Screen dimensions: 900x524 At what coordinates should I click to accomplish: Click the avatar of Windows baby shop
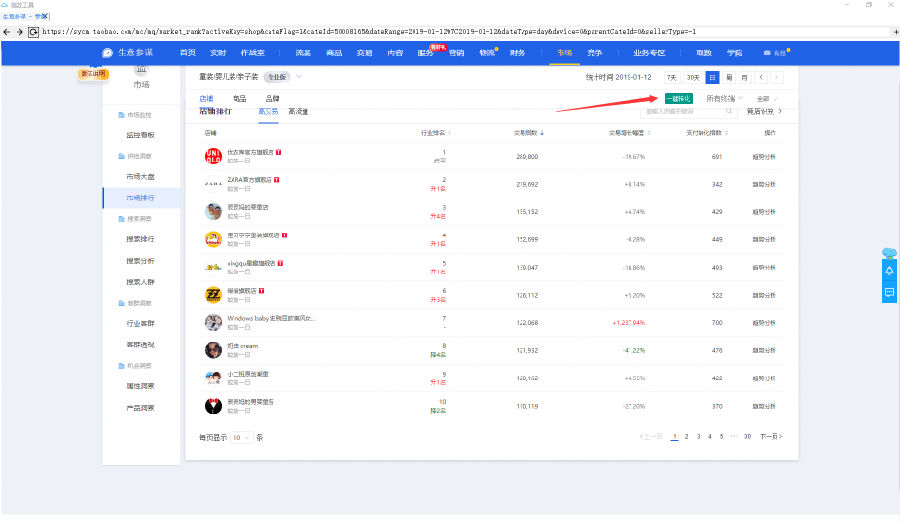(213, 323)
